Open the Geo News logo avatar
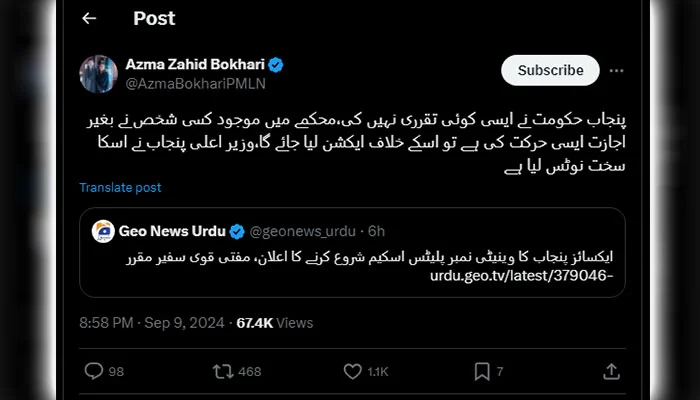This screenshot has width=700, height=400. (102, 231)
